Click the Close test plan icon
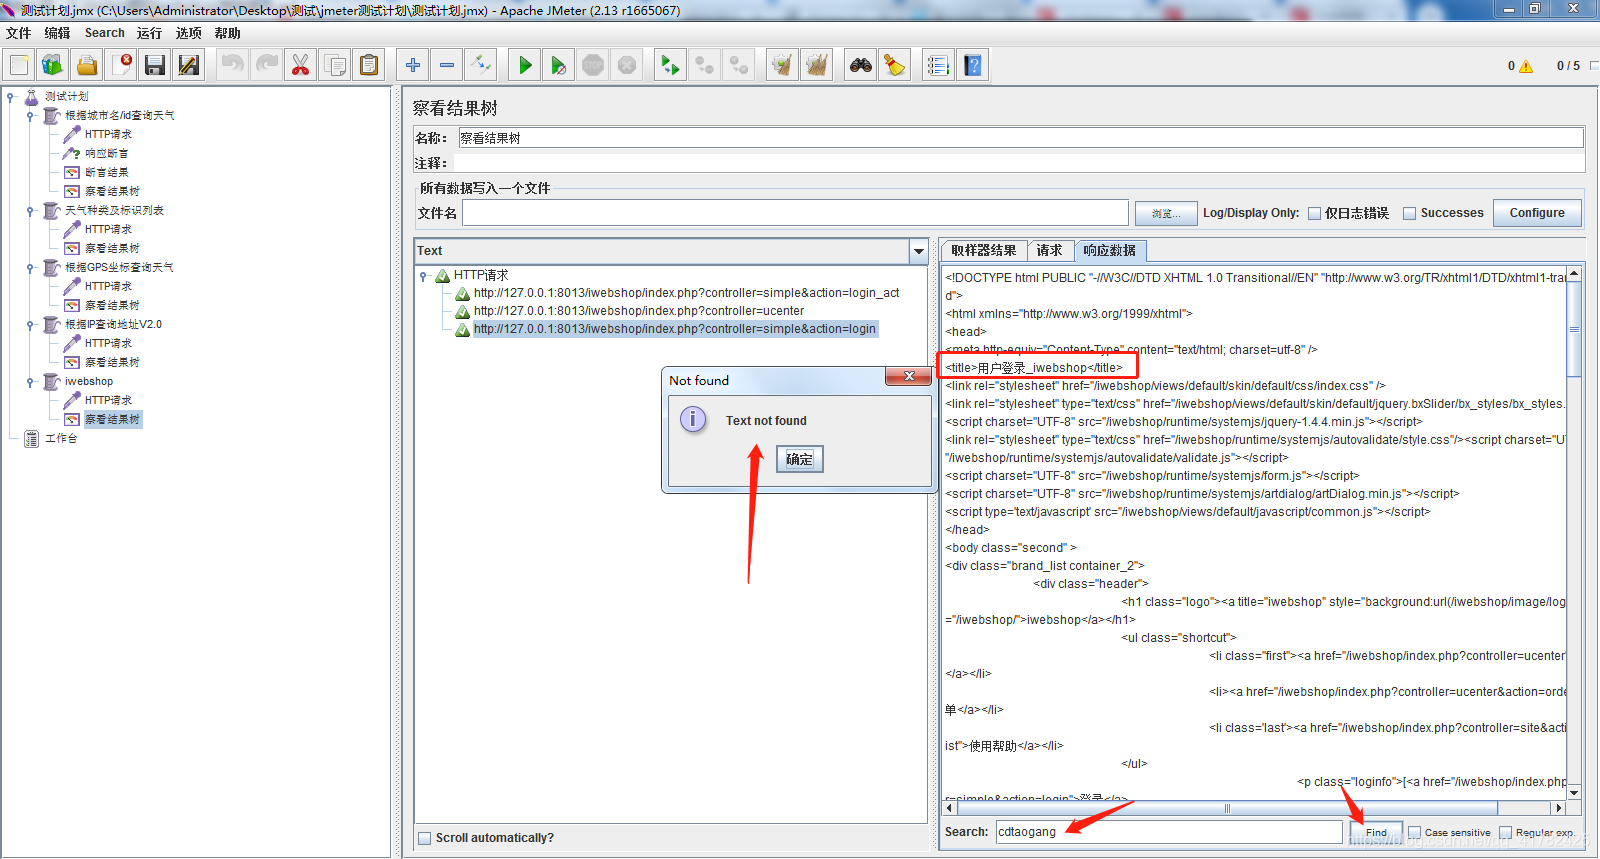The height and width of the screenshot is (859, 1600). (x=121, y=66)
